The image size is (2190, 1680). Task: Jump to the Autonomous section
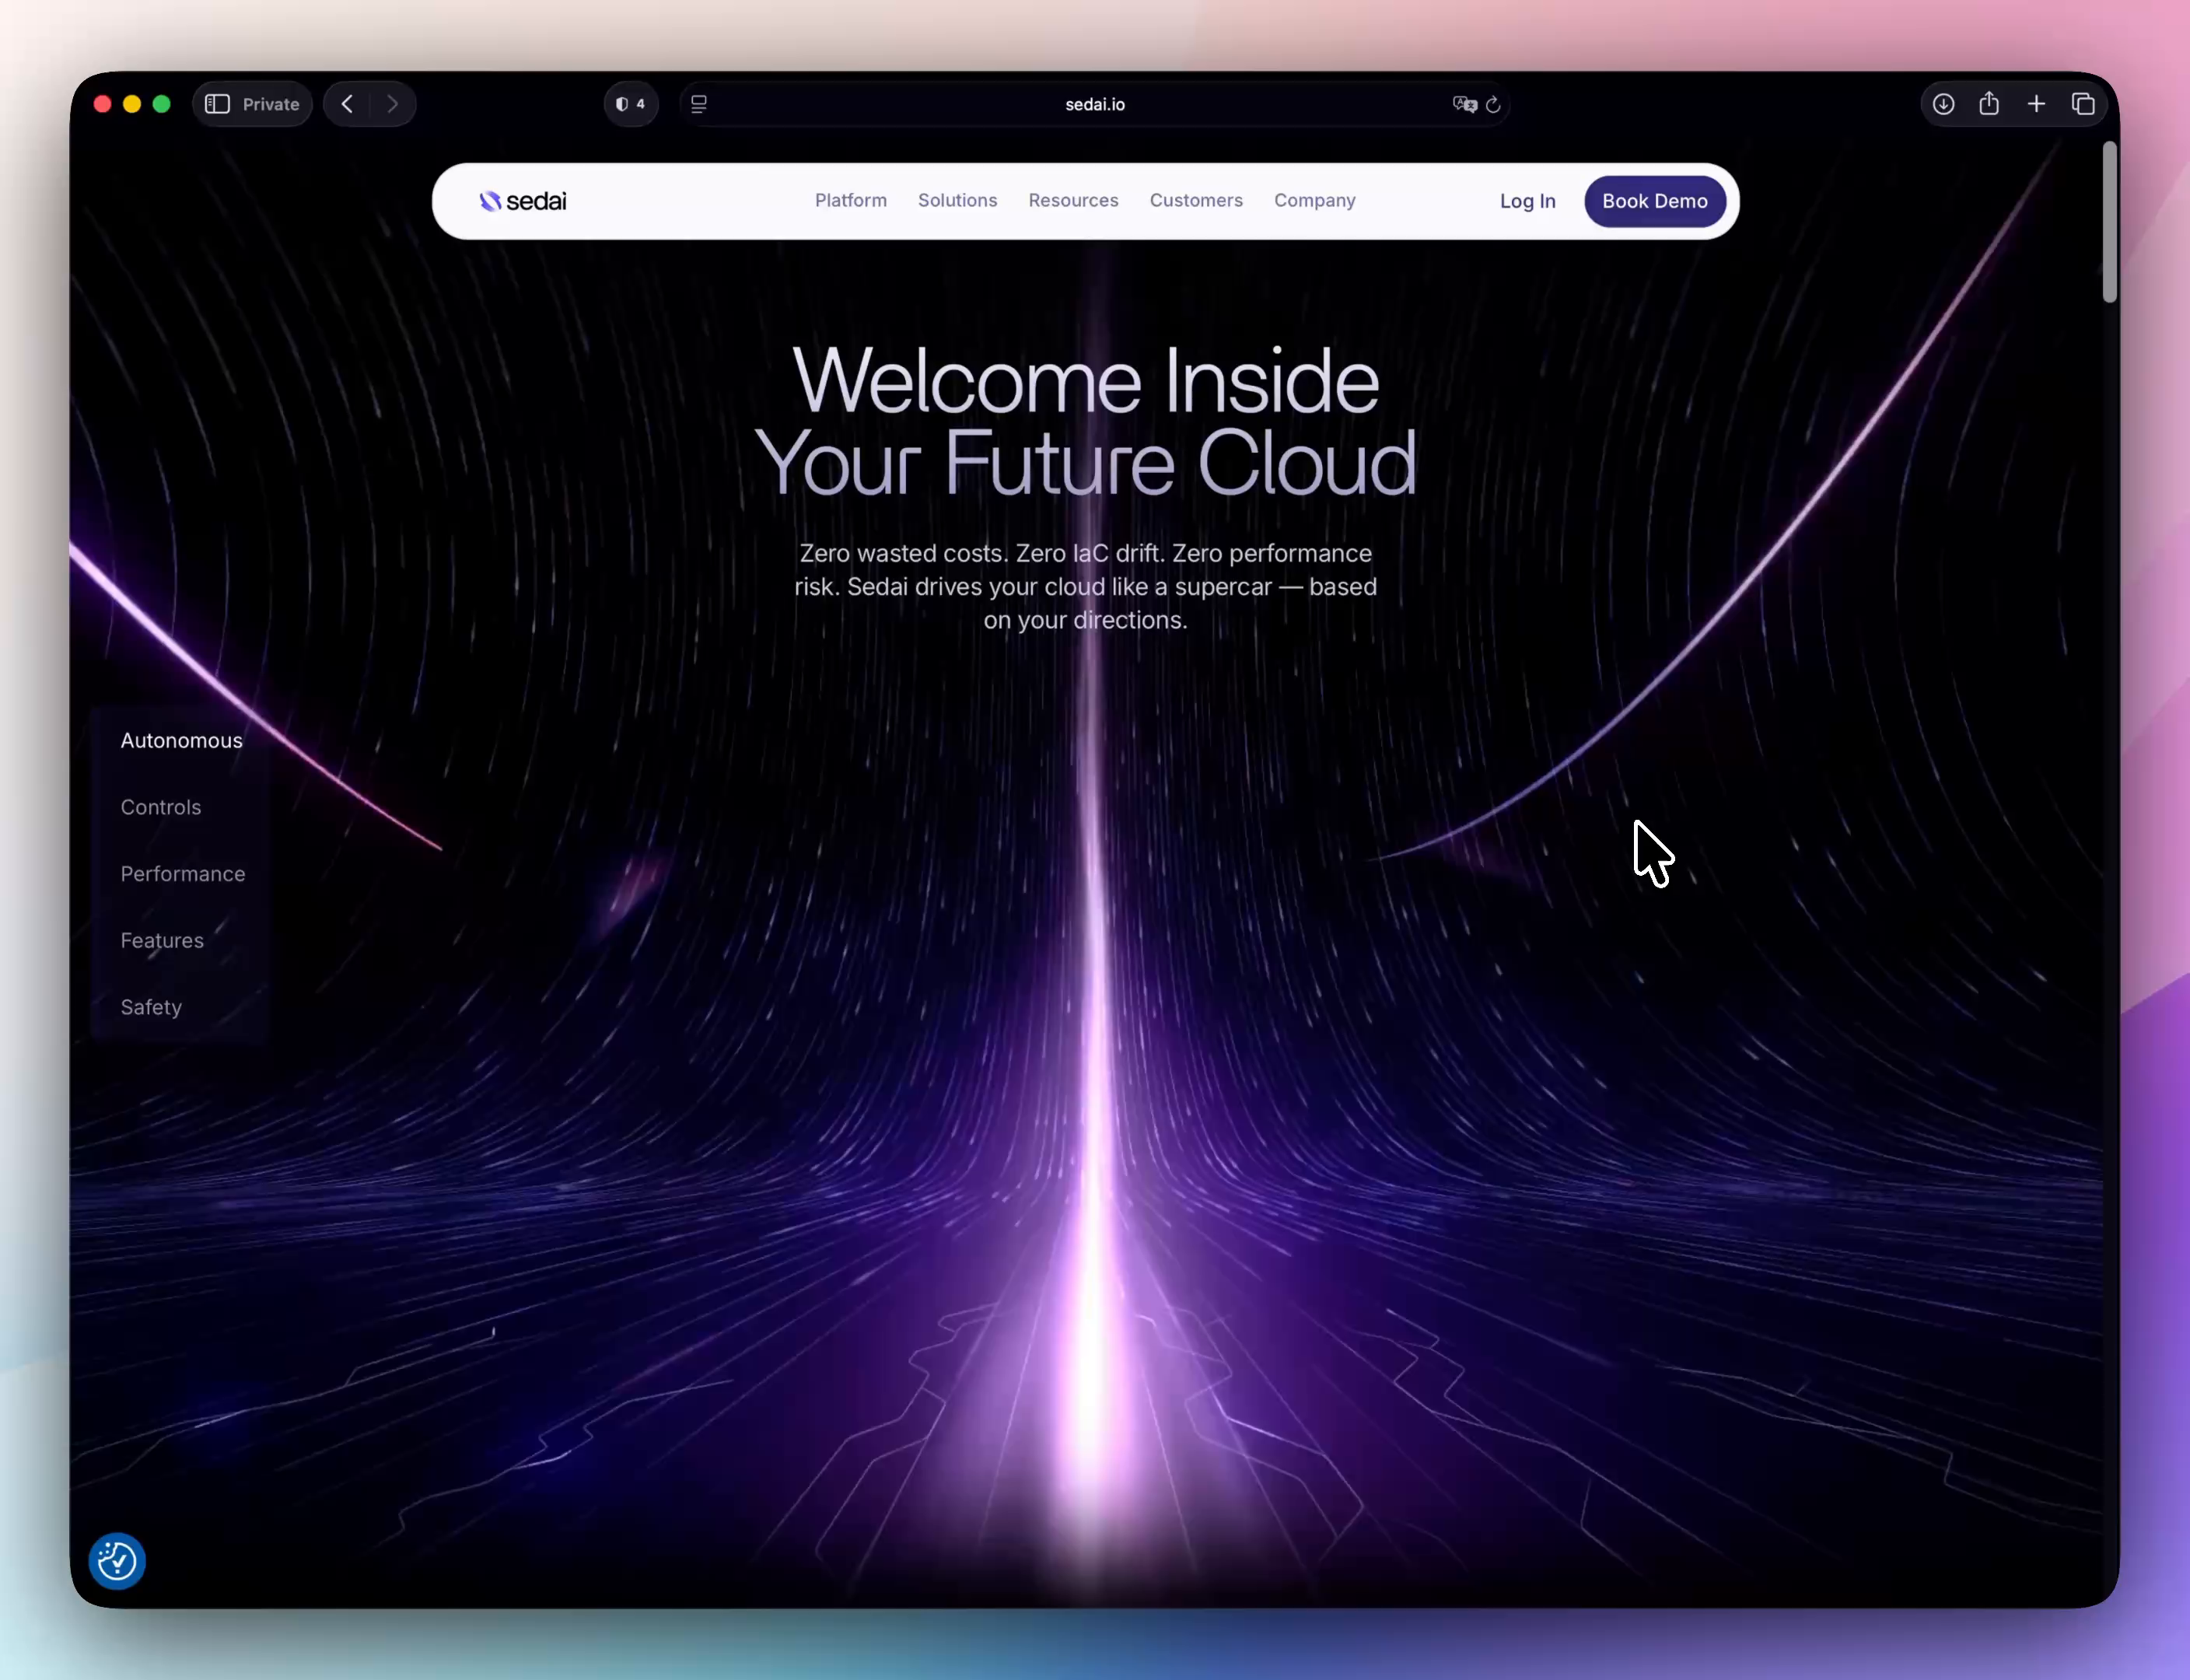[181, 740]
